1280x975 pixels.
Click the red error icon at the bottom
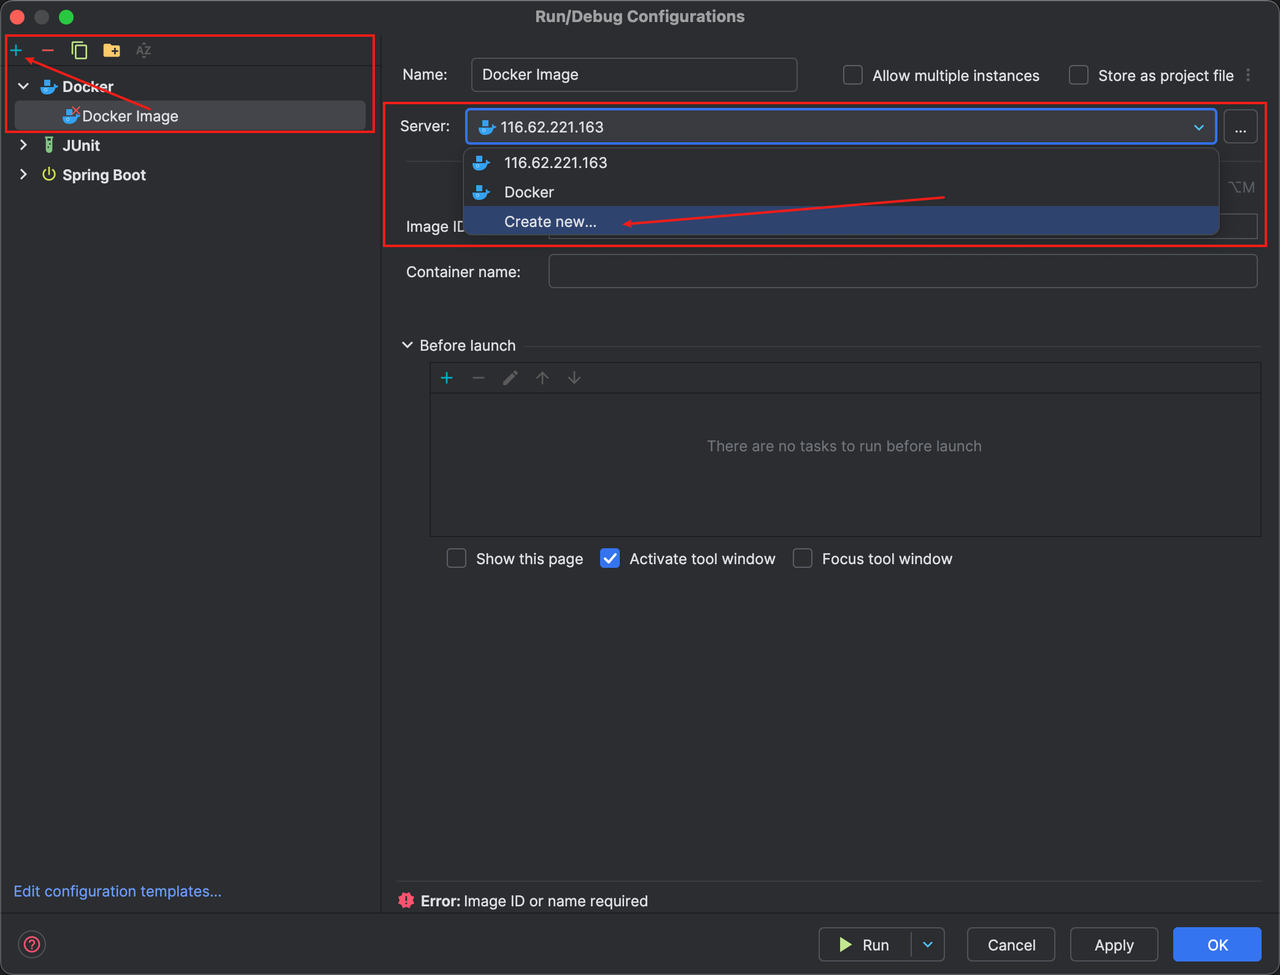pyautogui.click(x=406, y=900)
